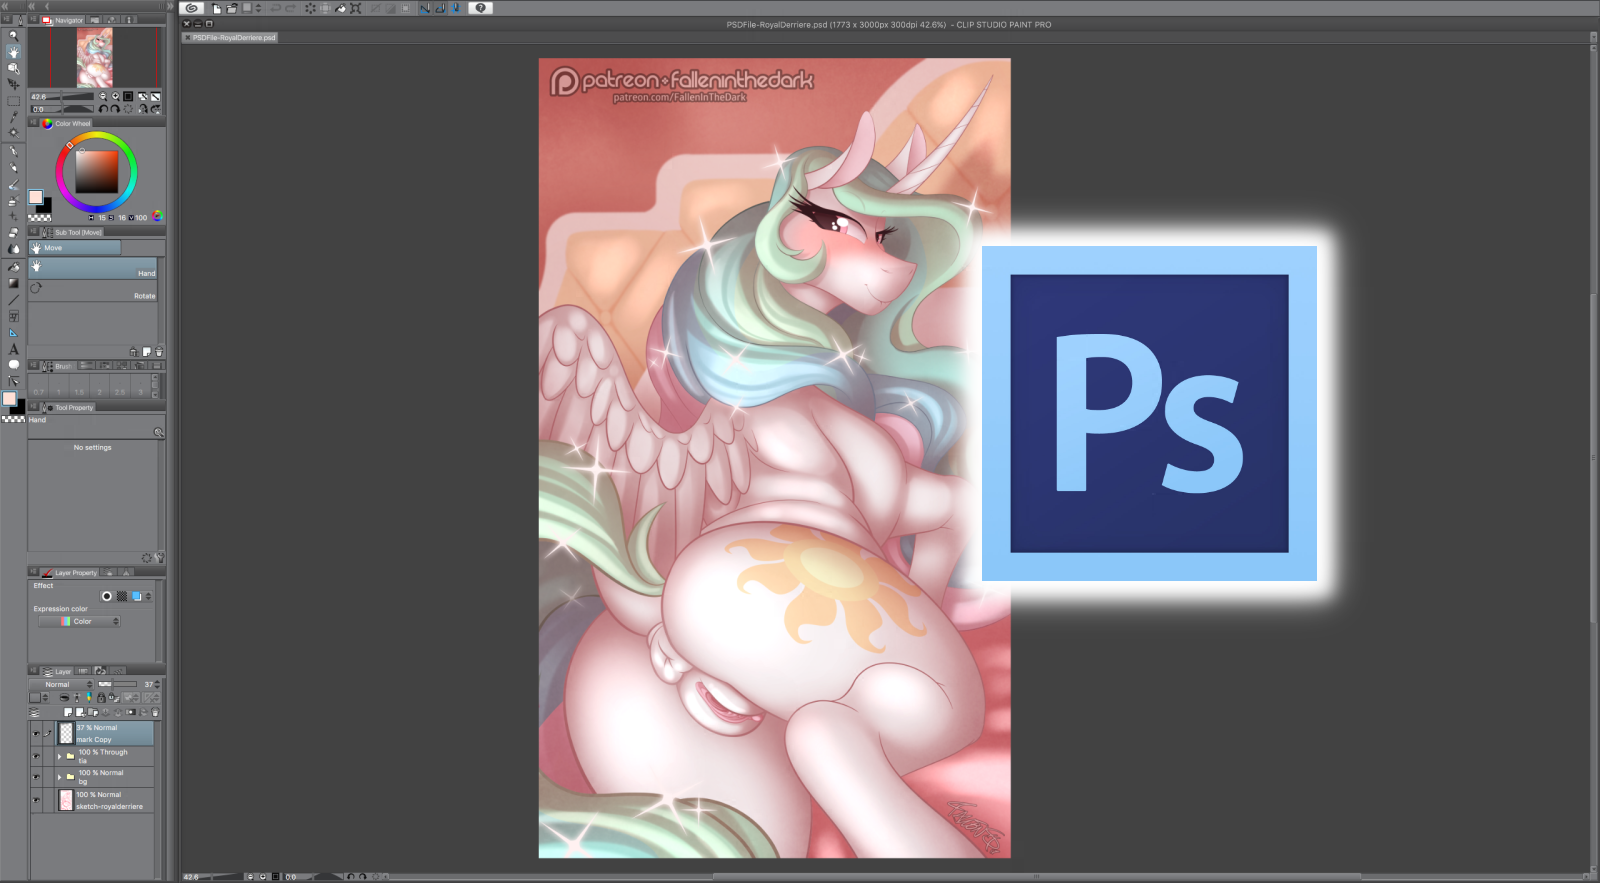
Task: Expand the 'bg' layer folder
Action: coord(60,777)
